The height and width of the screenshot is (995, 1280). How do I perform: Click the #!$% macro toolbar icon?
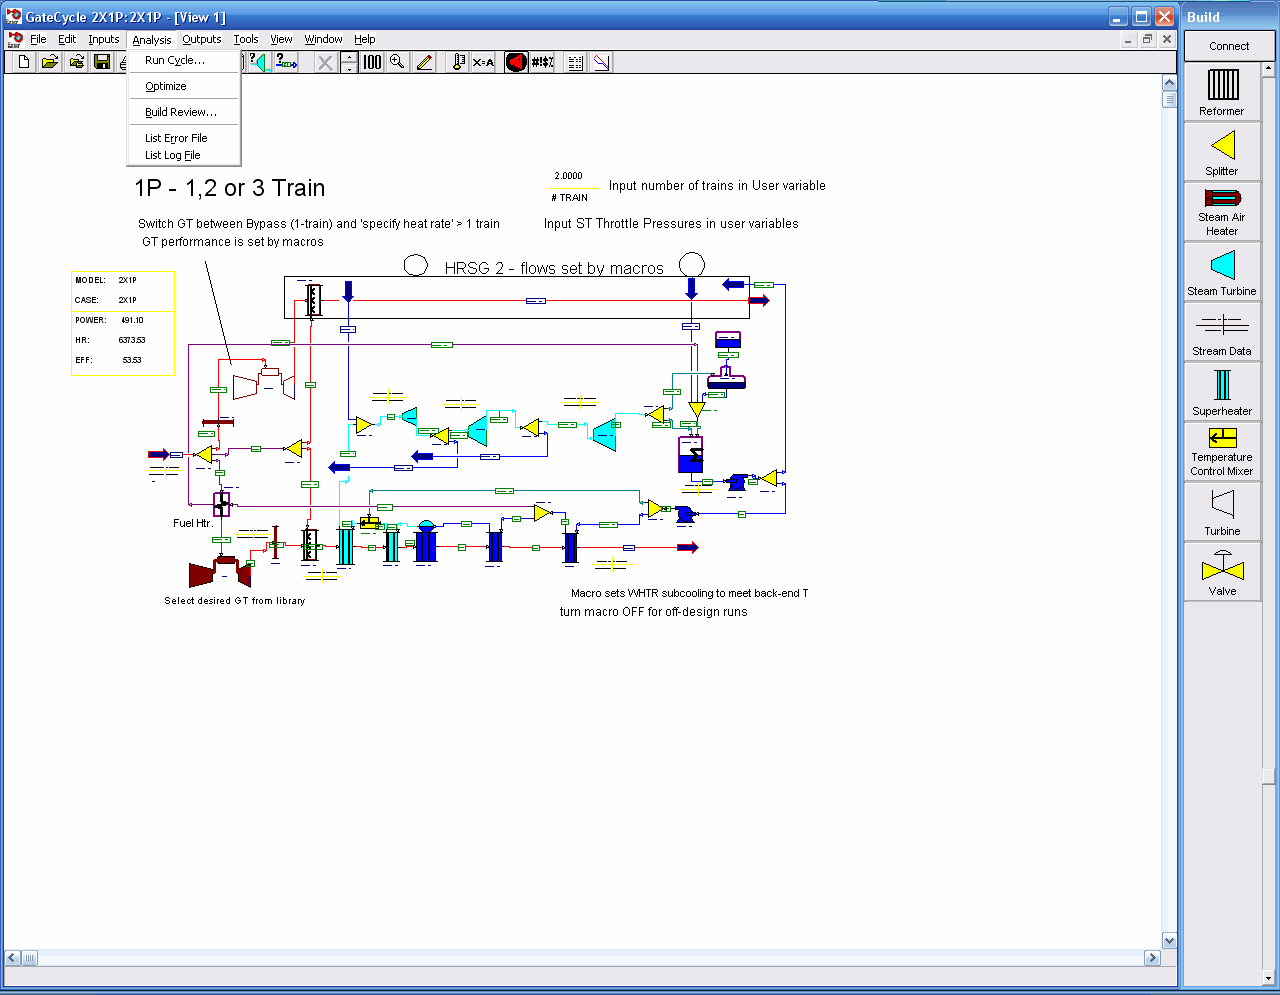click(542, 62)
